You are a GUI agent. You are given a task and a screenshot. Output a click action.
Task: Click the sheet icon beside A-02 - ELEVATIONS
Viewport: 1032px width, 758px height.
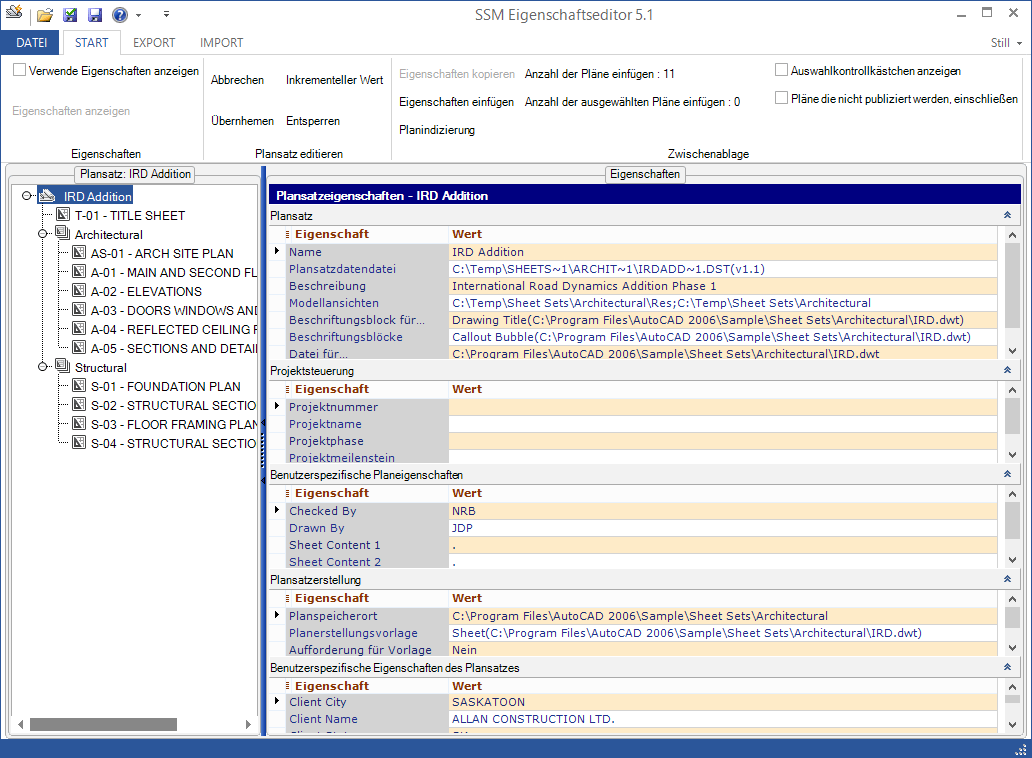click(x=79, y=291)
